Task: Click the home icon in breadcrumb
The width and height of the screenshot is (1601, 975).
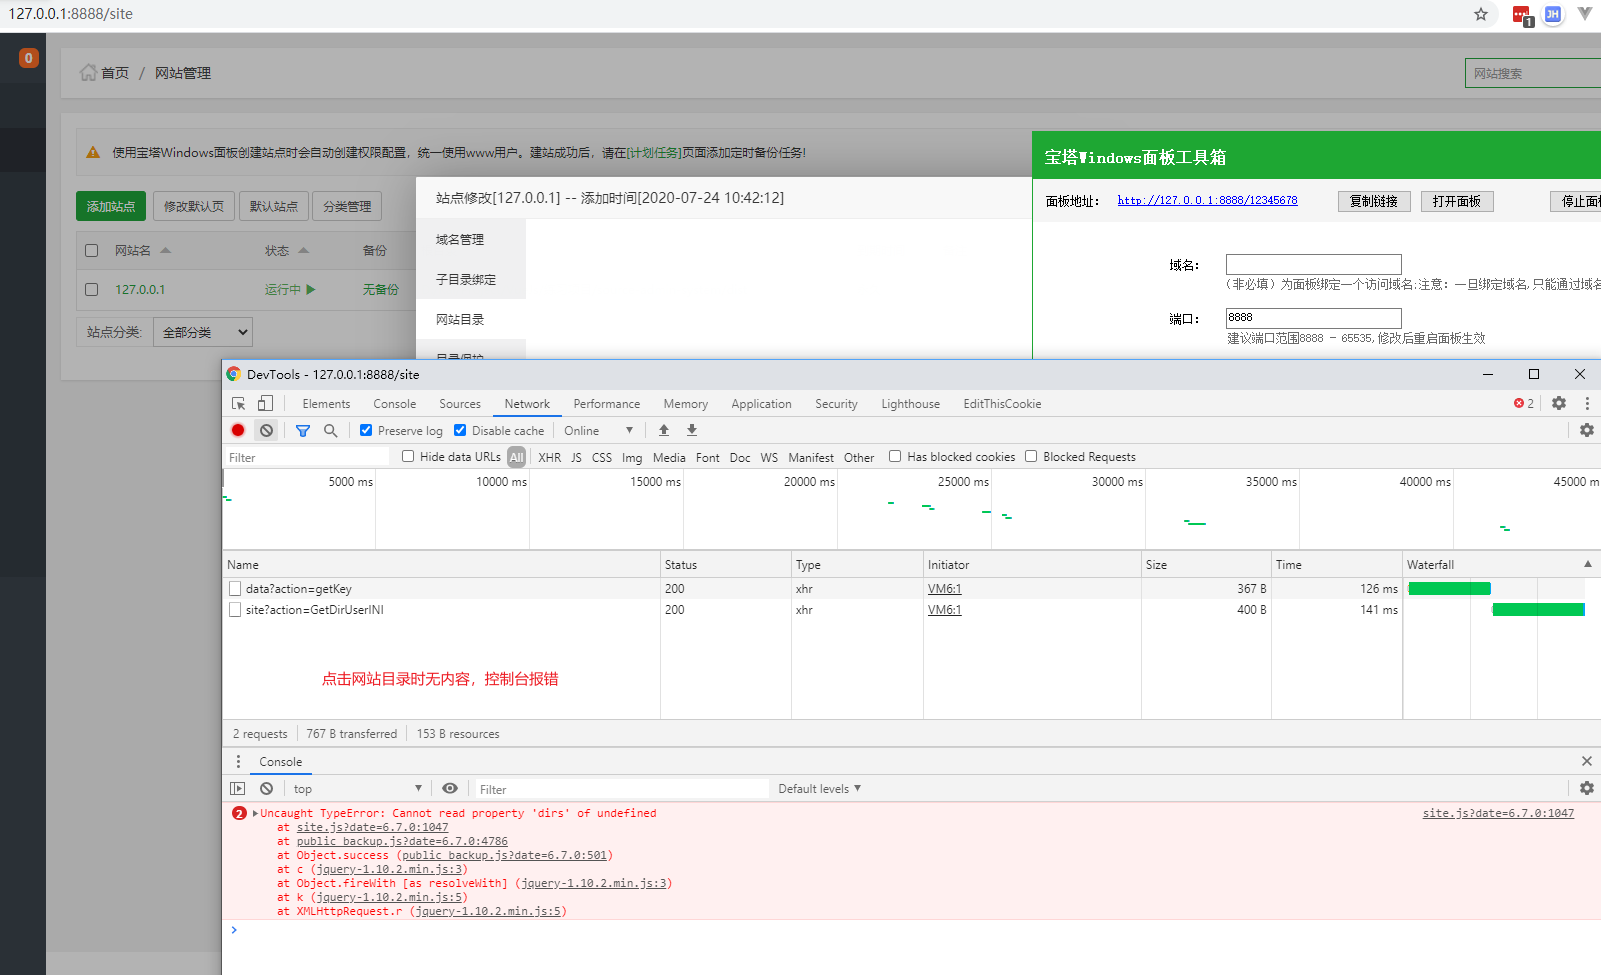Action: click(x=89, y=72)
